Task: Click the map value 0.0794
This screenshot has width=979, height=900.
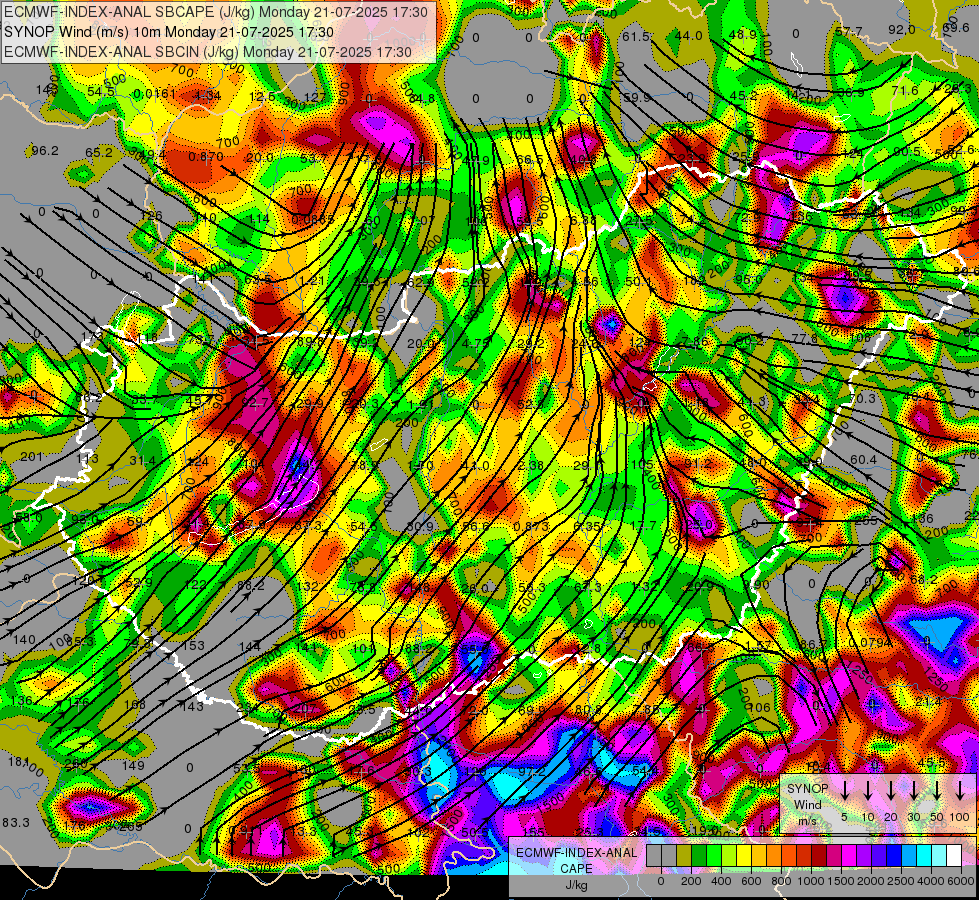Action: coord(870,643)
